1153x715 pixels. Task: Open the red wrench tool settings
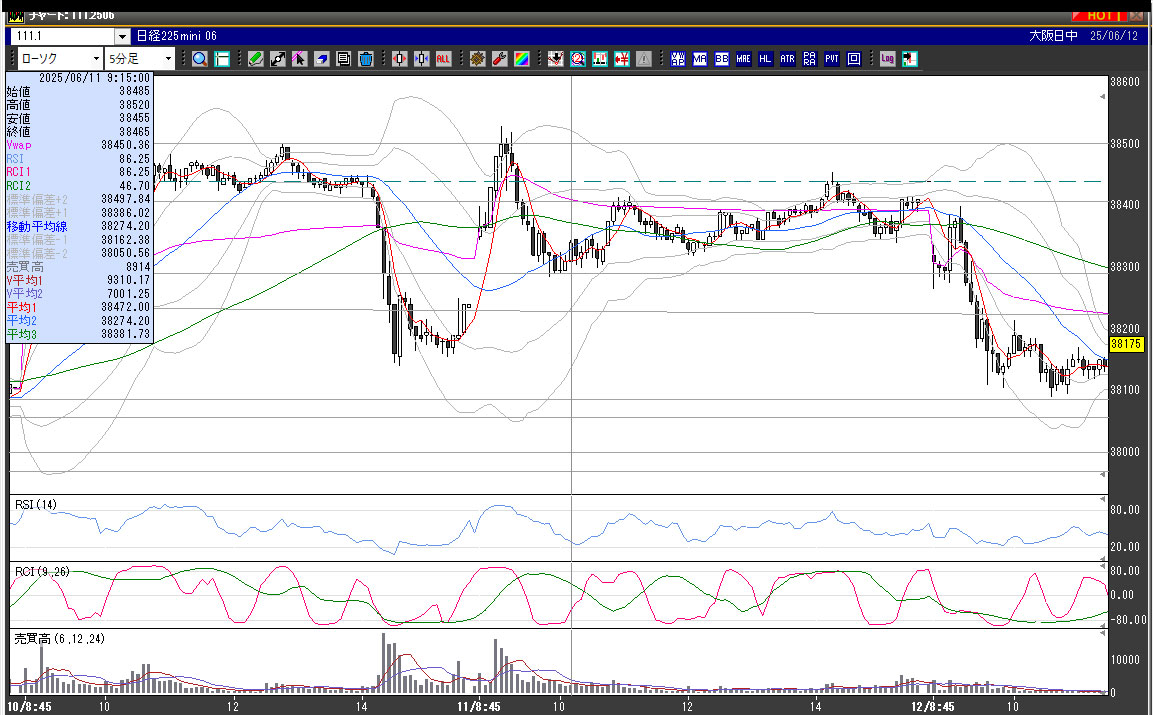[499, 59]
